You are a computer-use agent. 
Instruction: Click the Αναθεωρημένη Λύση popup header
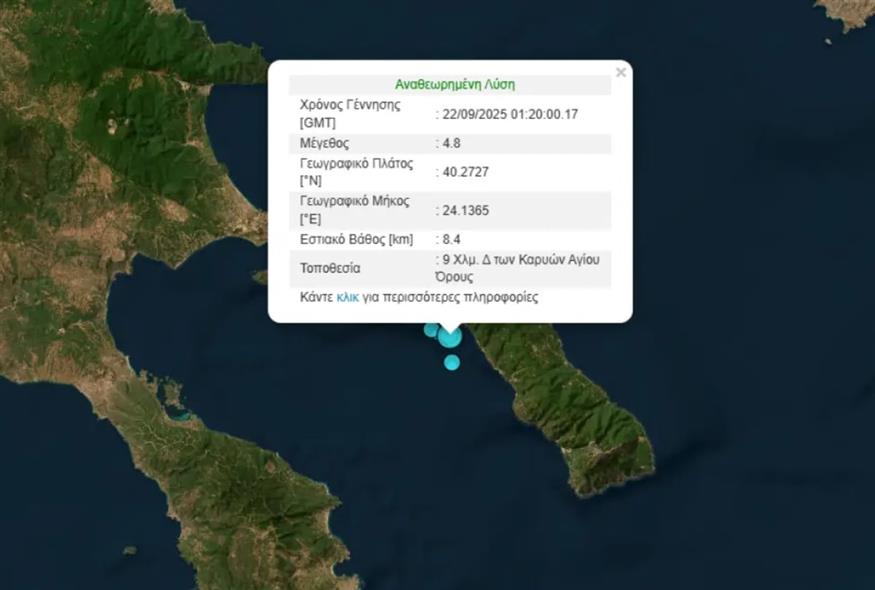(455, 85)
